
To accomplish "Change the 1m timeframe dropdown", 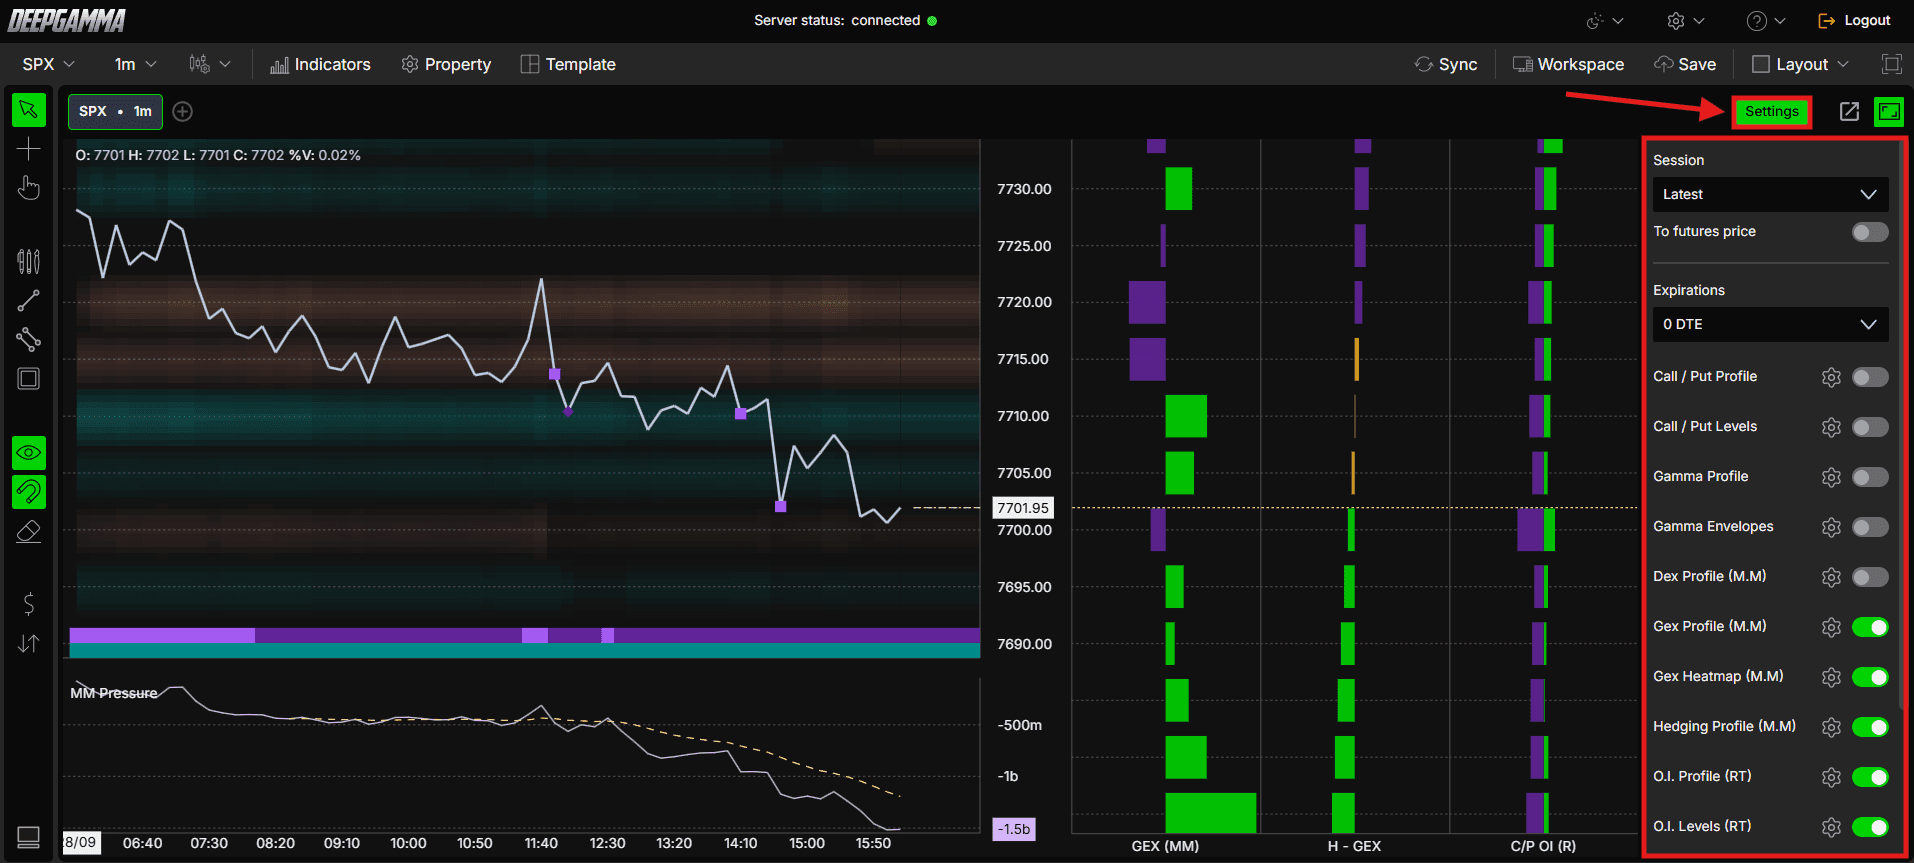I will coord(135,64).
